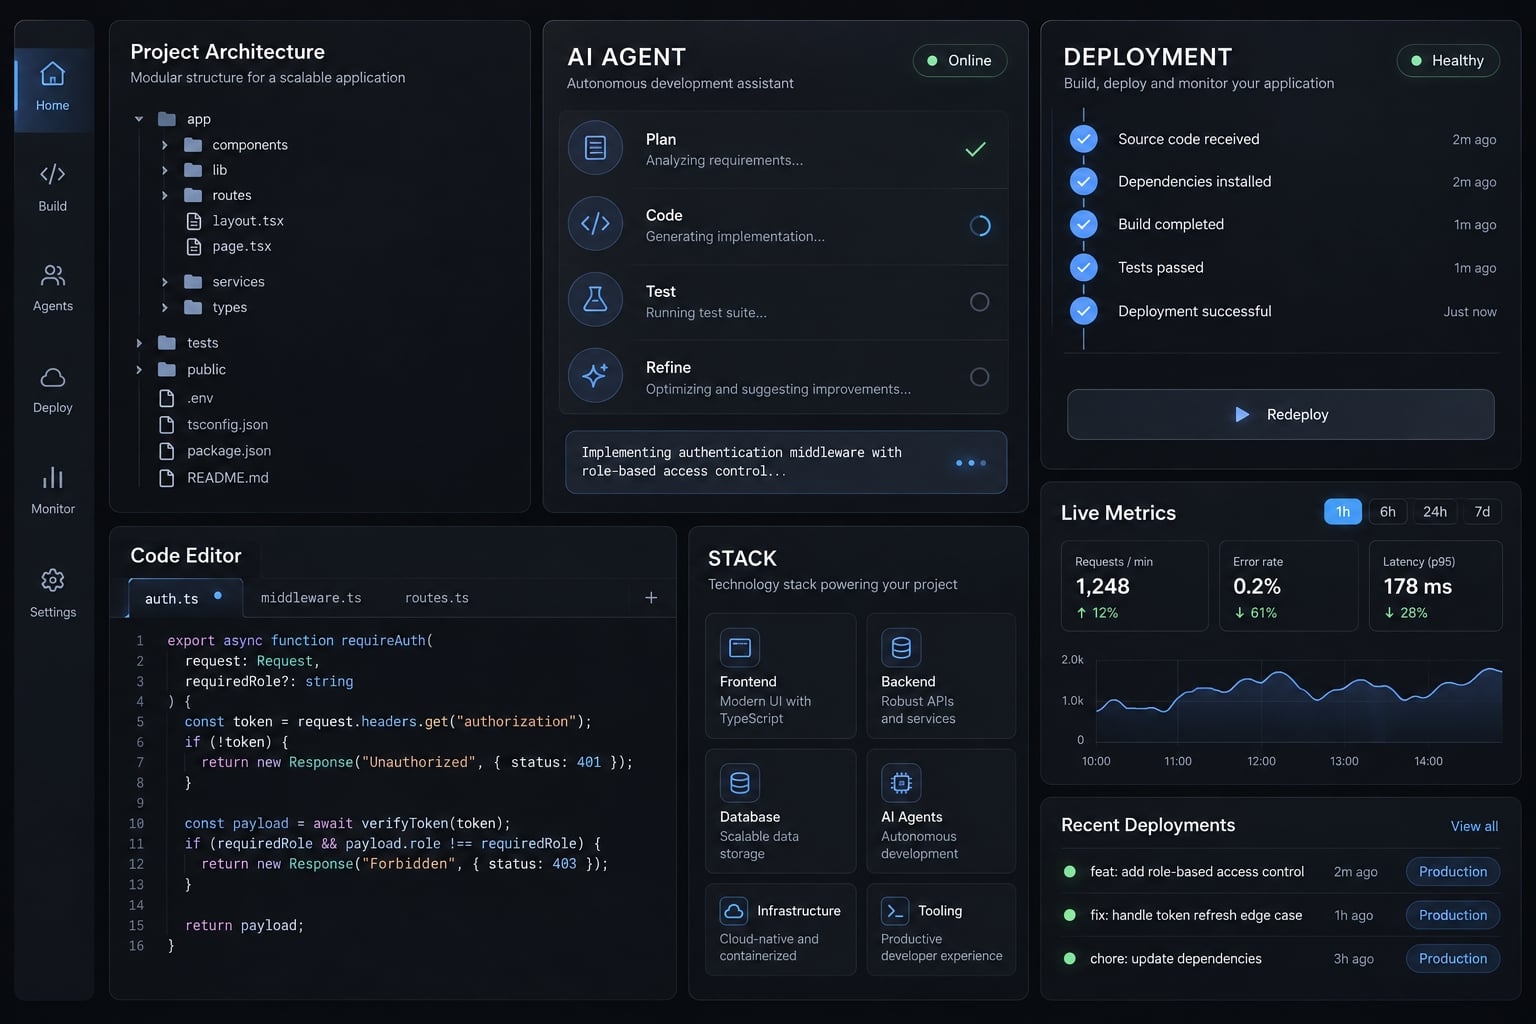Select the Test step radio circle
Viewport: 1536px width, 1024px height.
[980, 302]
